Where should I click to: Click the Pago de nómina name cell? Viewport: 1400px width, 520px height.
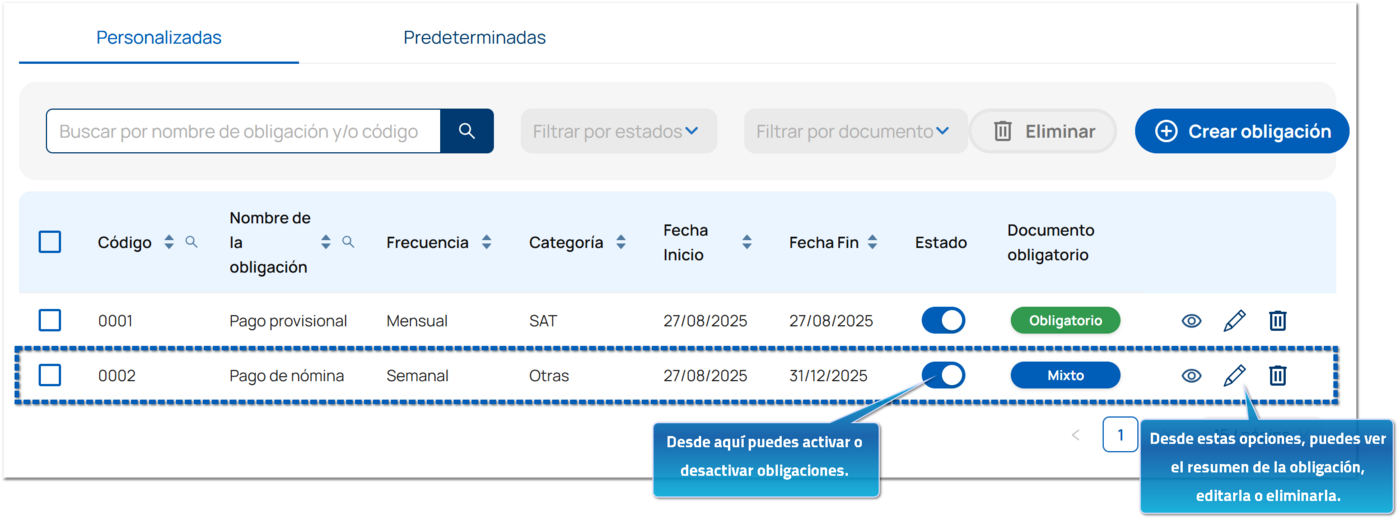tap(286, 376)
